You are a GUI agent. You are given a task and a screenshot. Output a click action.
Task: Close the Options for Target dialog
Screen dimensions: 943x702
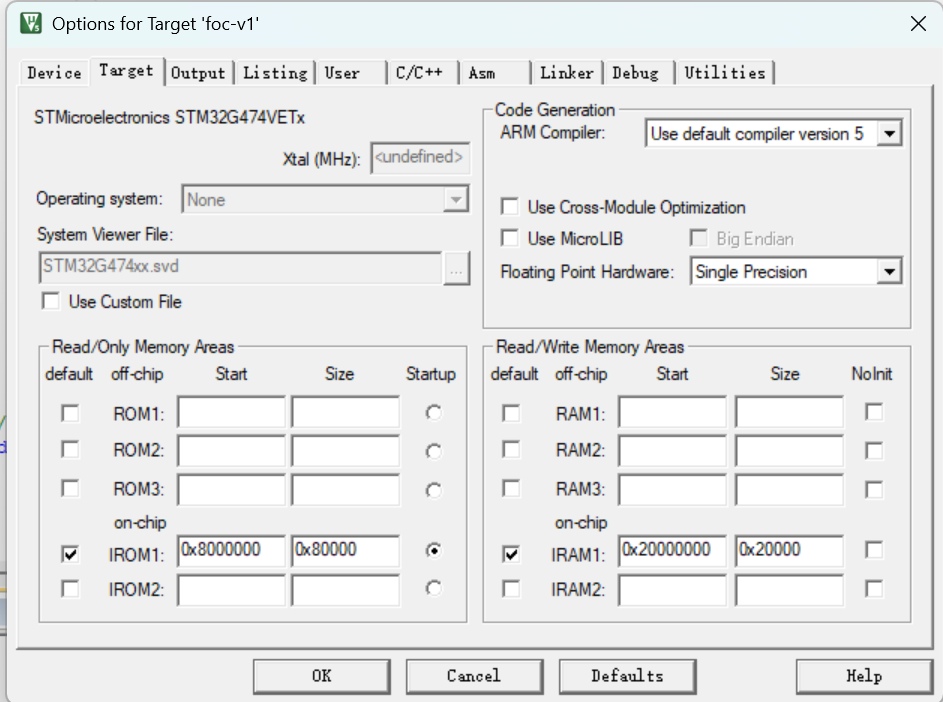click(918, 24)
